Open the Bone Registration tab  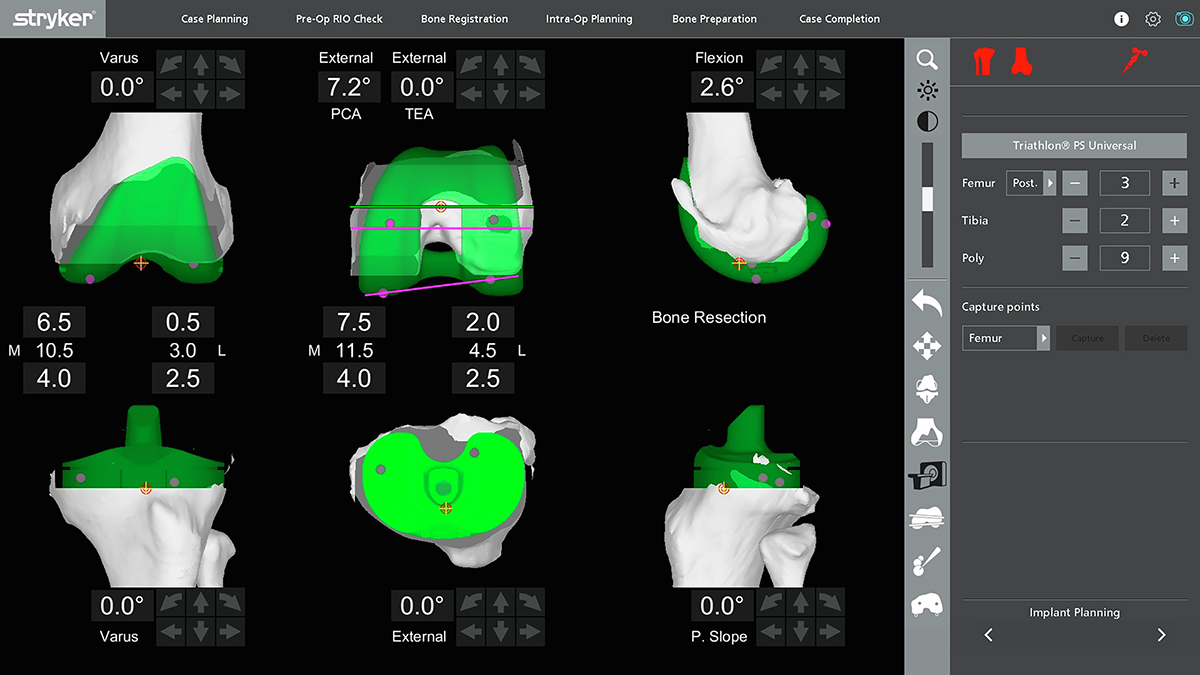[x=464, y=19]
